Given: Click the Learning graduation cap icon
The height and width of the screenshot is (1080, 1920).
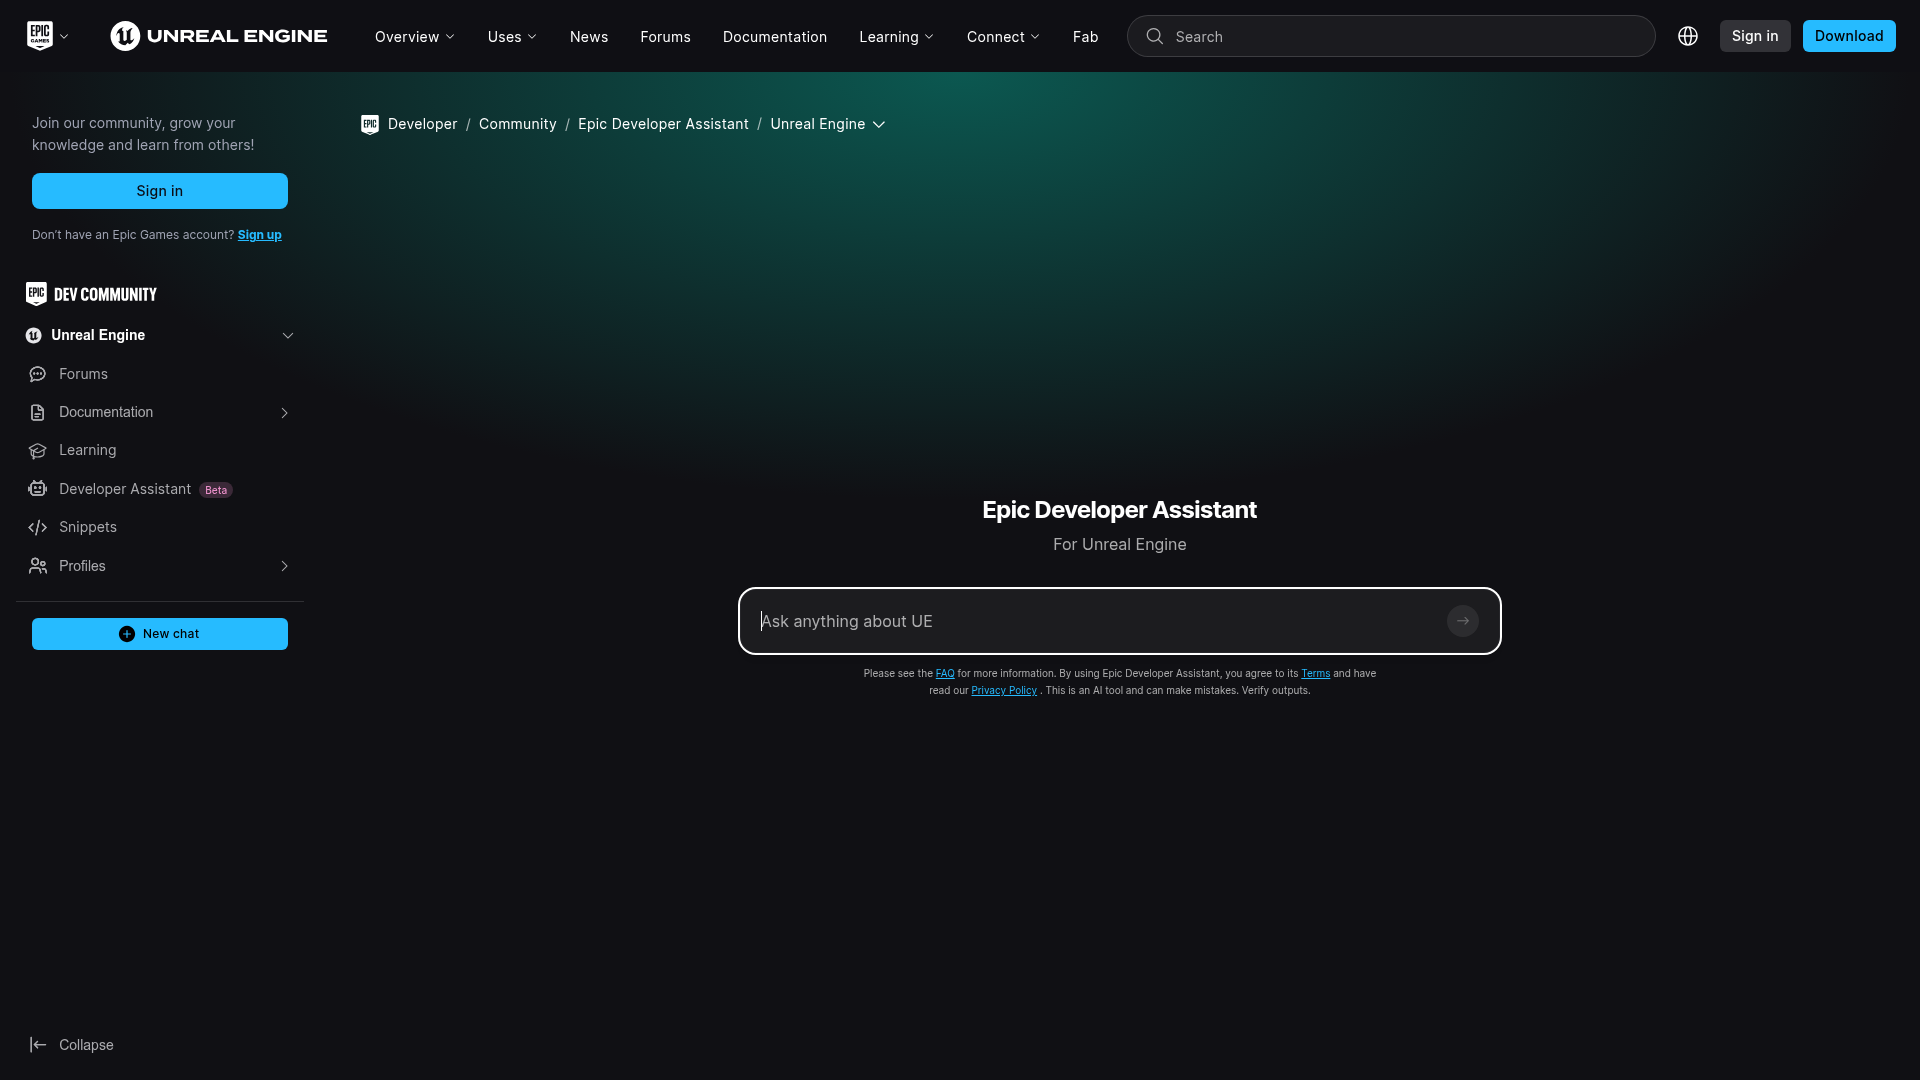Looking at the screenshot, I should coord(37,451).
